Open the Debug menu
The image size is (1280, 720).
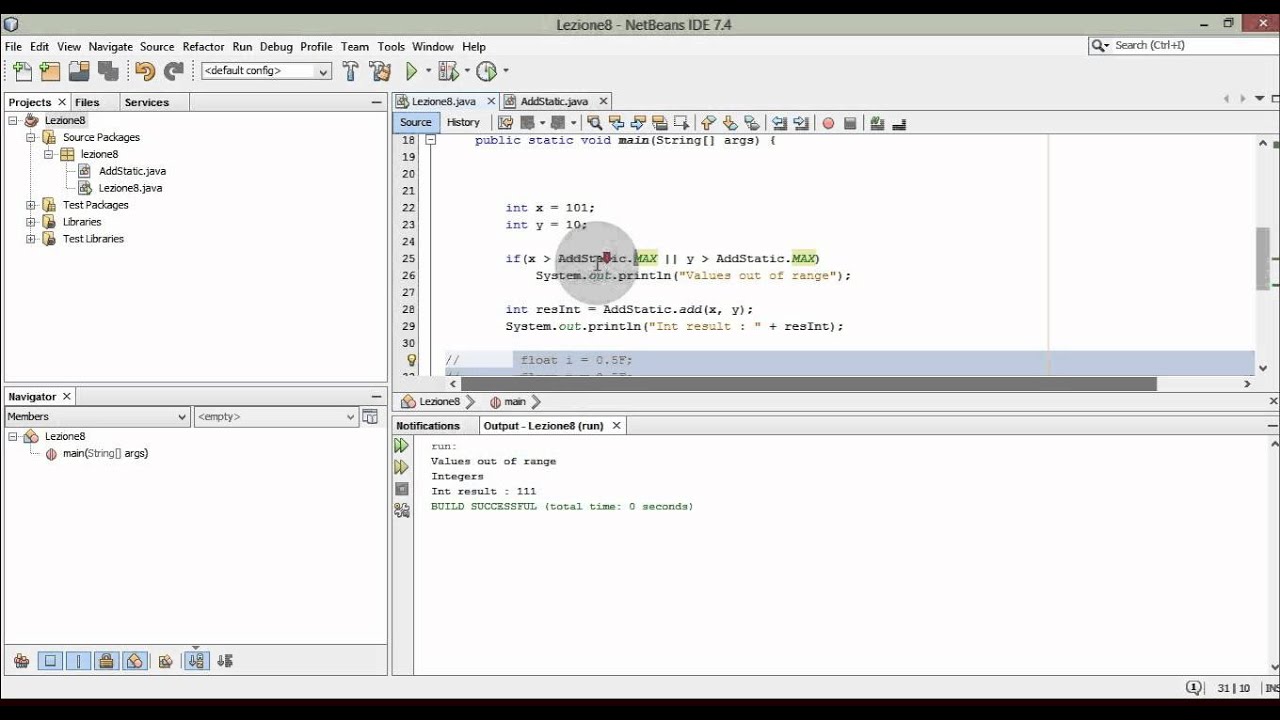pos(276,46)
